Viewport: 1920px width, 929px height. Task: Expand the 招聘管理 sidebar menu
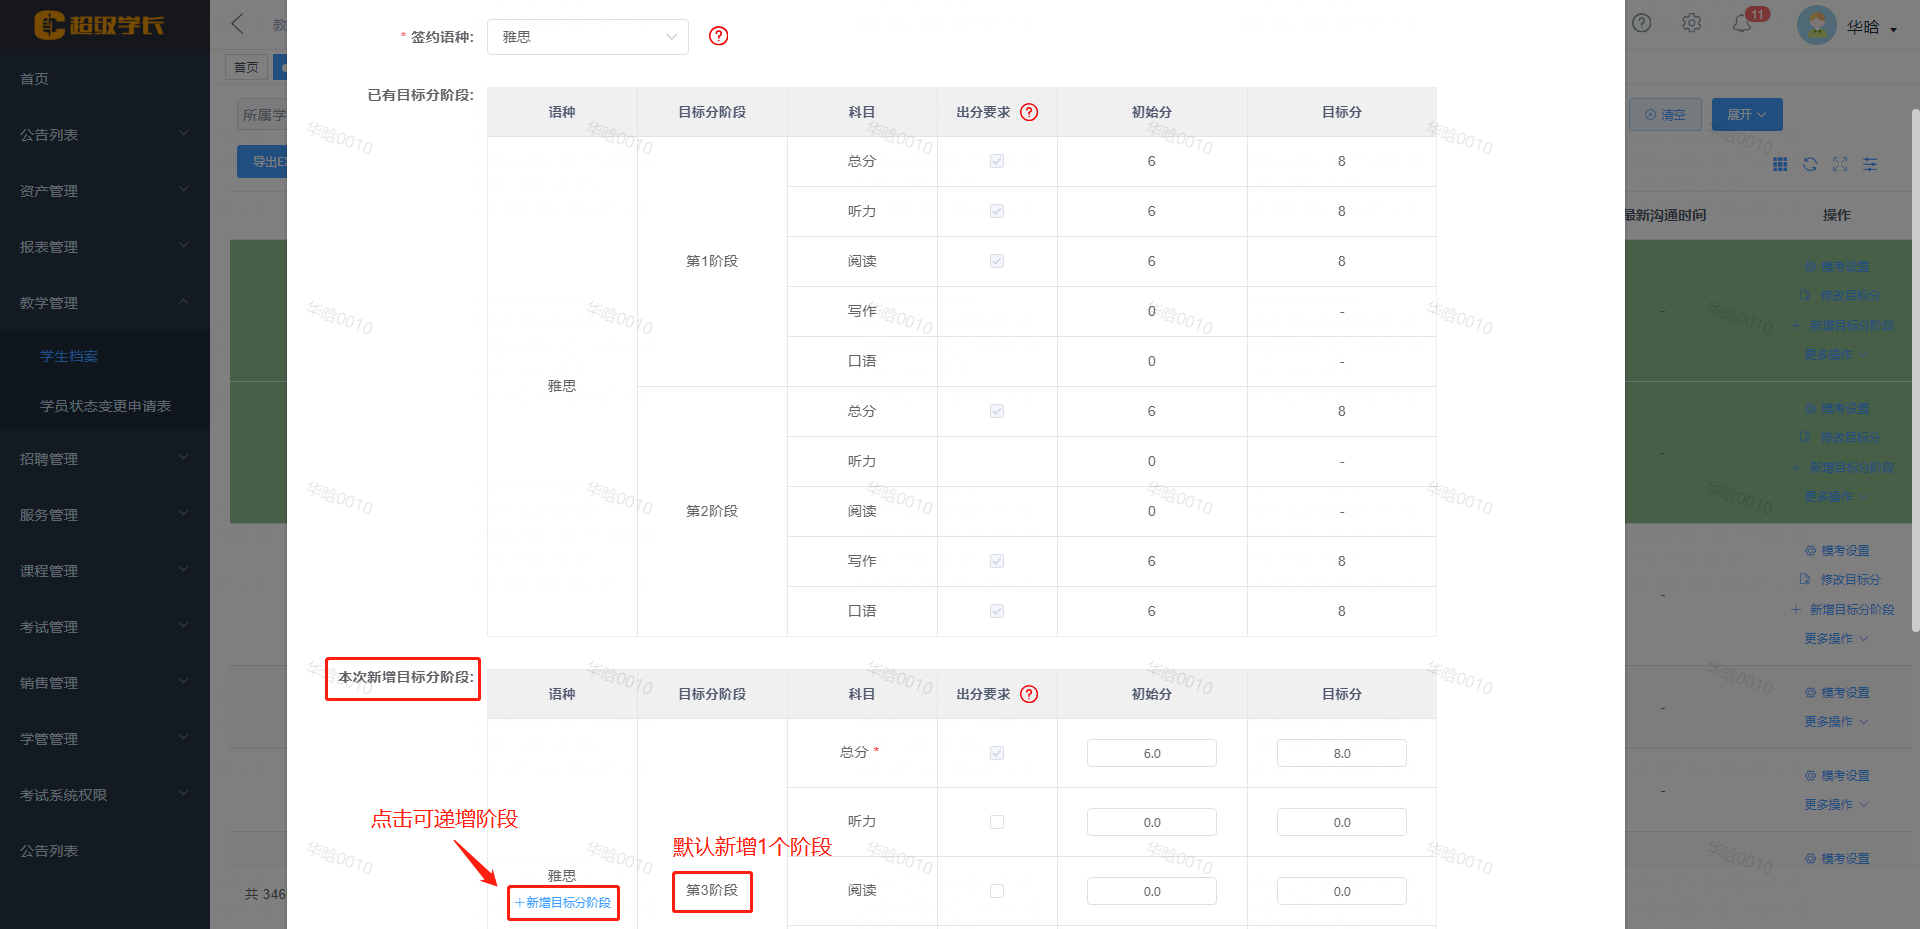coord(104,459)
